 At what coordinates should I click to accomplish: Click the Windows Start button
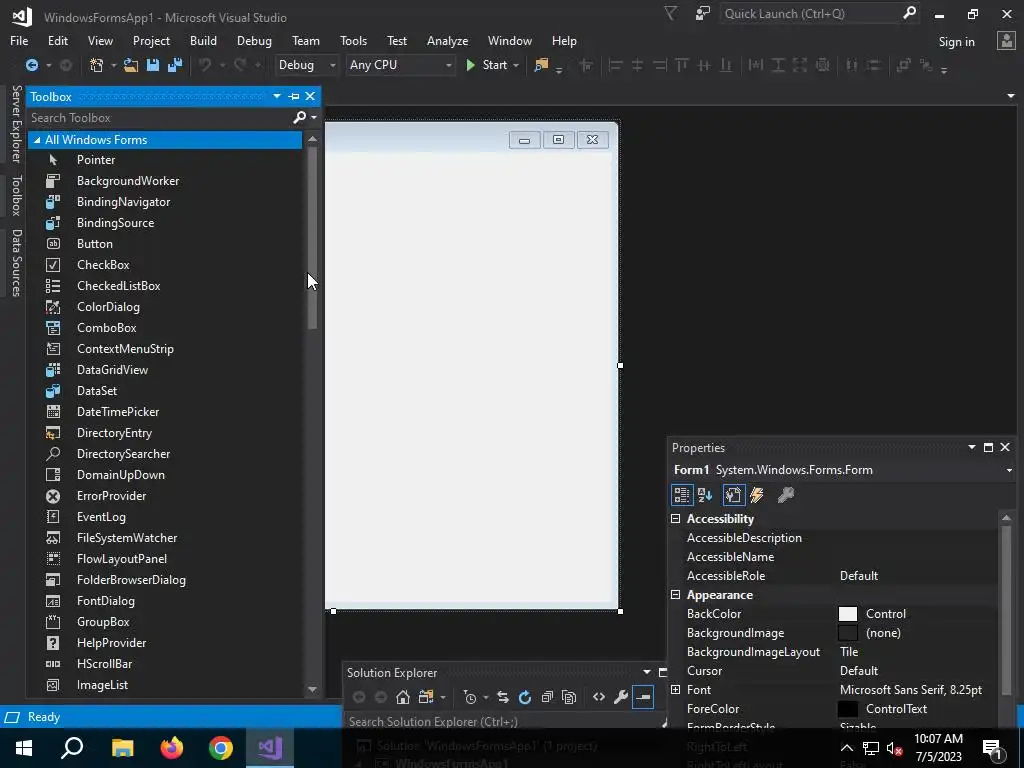24,748
